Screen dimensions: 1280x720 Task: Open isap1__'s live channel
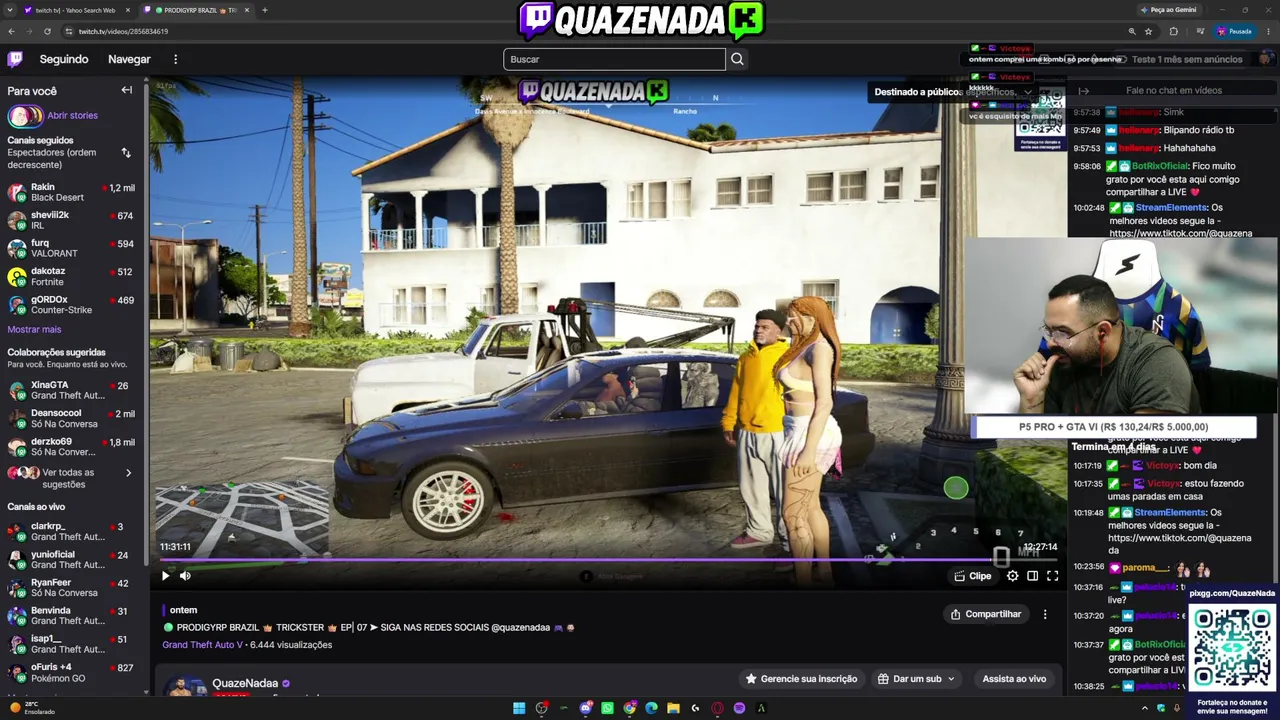coord(73,643)
